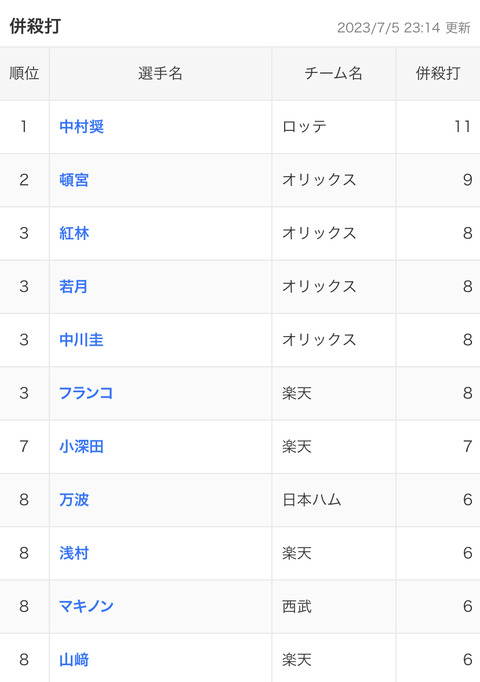This screenshot has width=480, height=682.
Task: Open player link 万波
Action: point(74,500)
